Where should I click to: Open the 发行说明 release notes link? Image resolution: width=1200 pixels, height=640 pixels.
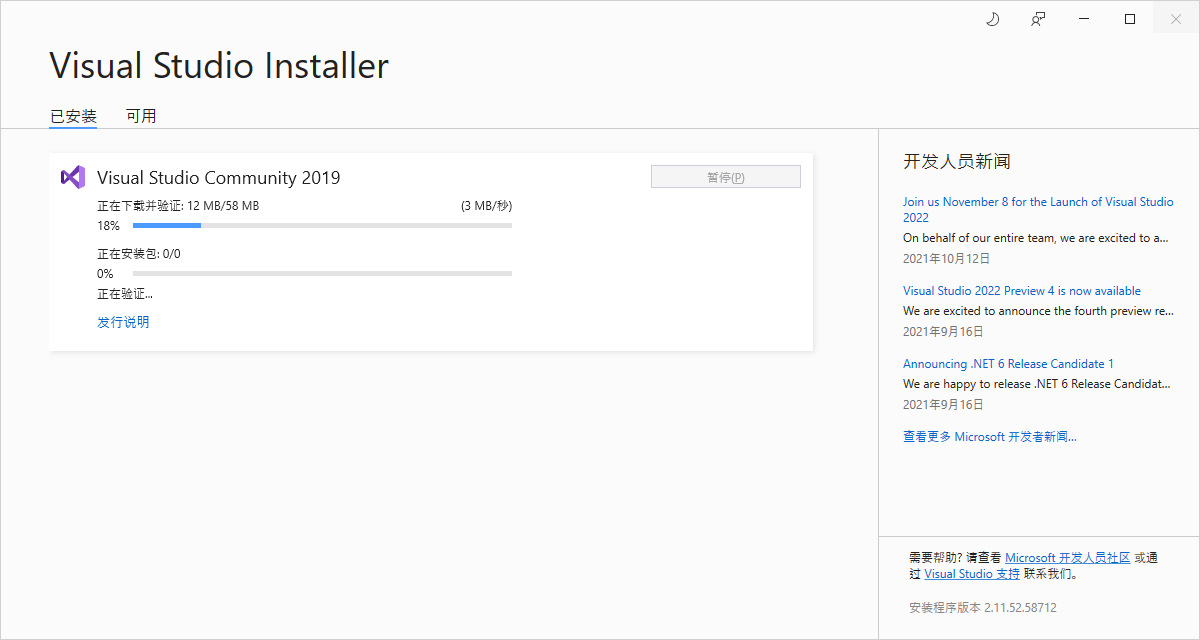[123, 322]
